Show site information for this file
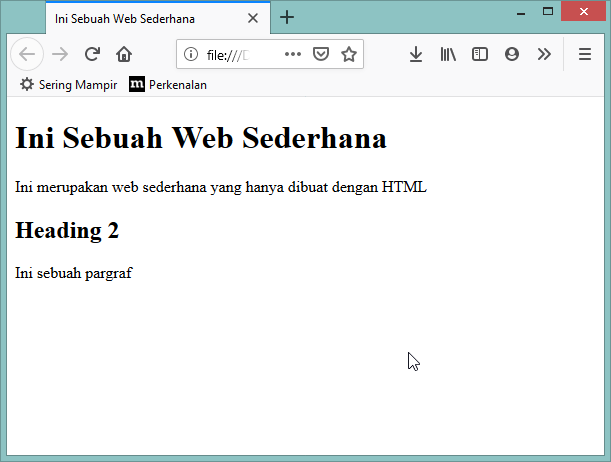Image resolution: width=611 pixels, height=462 pixels. pyautogui.click(x=191, y=55)
